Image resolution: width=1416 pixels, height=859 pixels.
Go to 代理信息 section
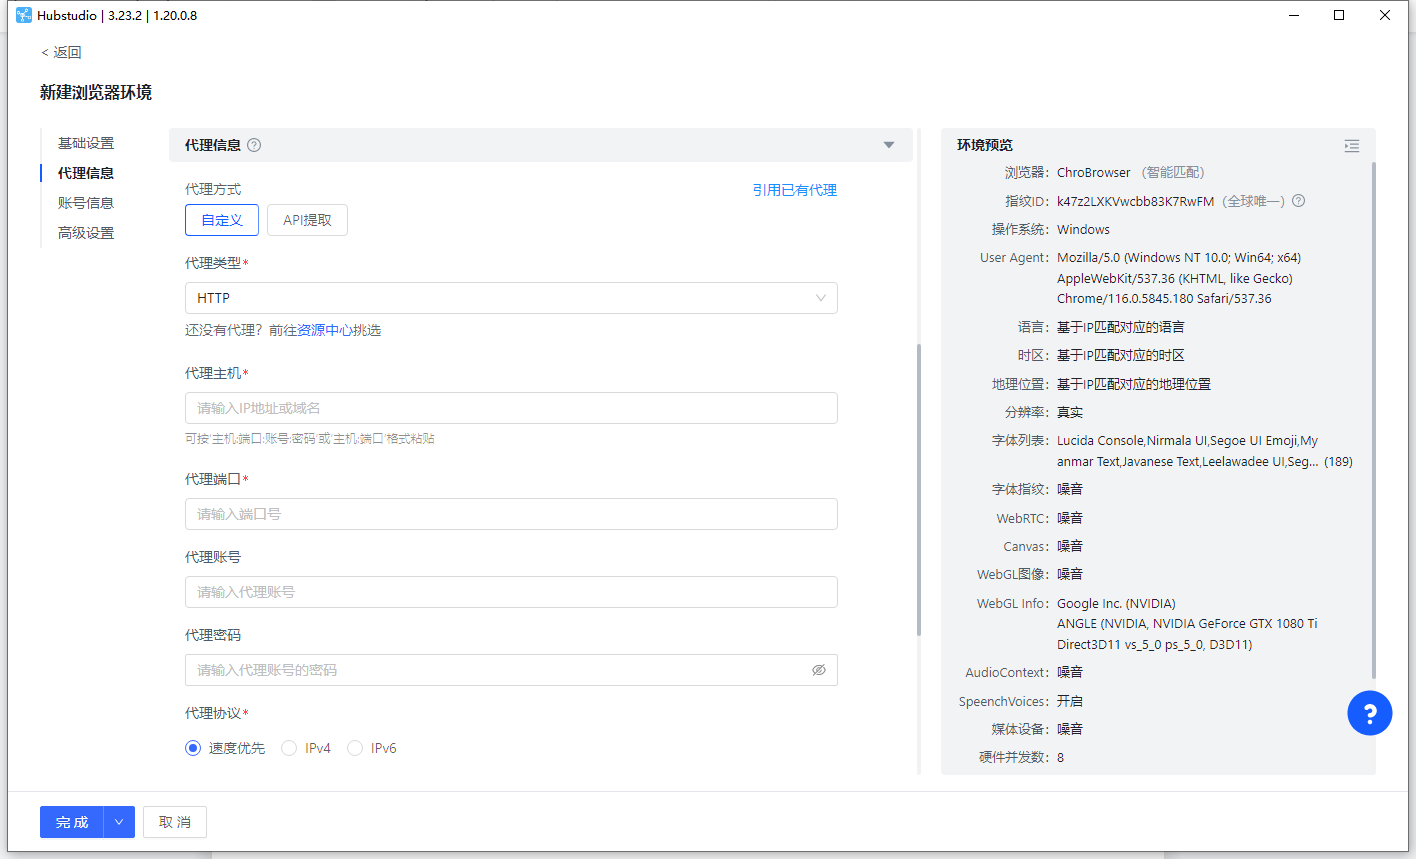86,173
